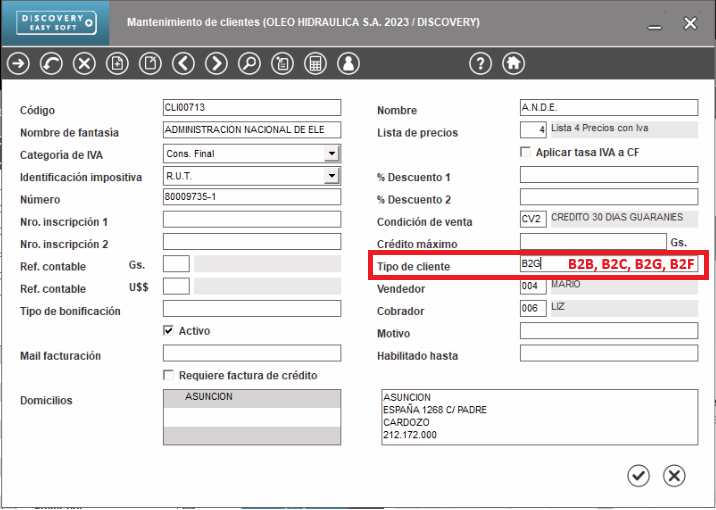Click the user profile toolbar icon
The height and width of the screenshot is (510, 716).
tap(348, 64)
